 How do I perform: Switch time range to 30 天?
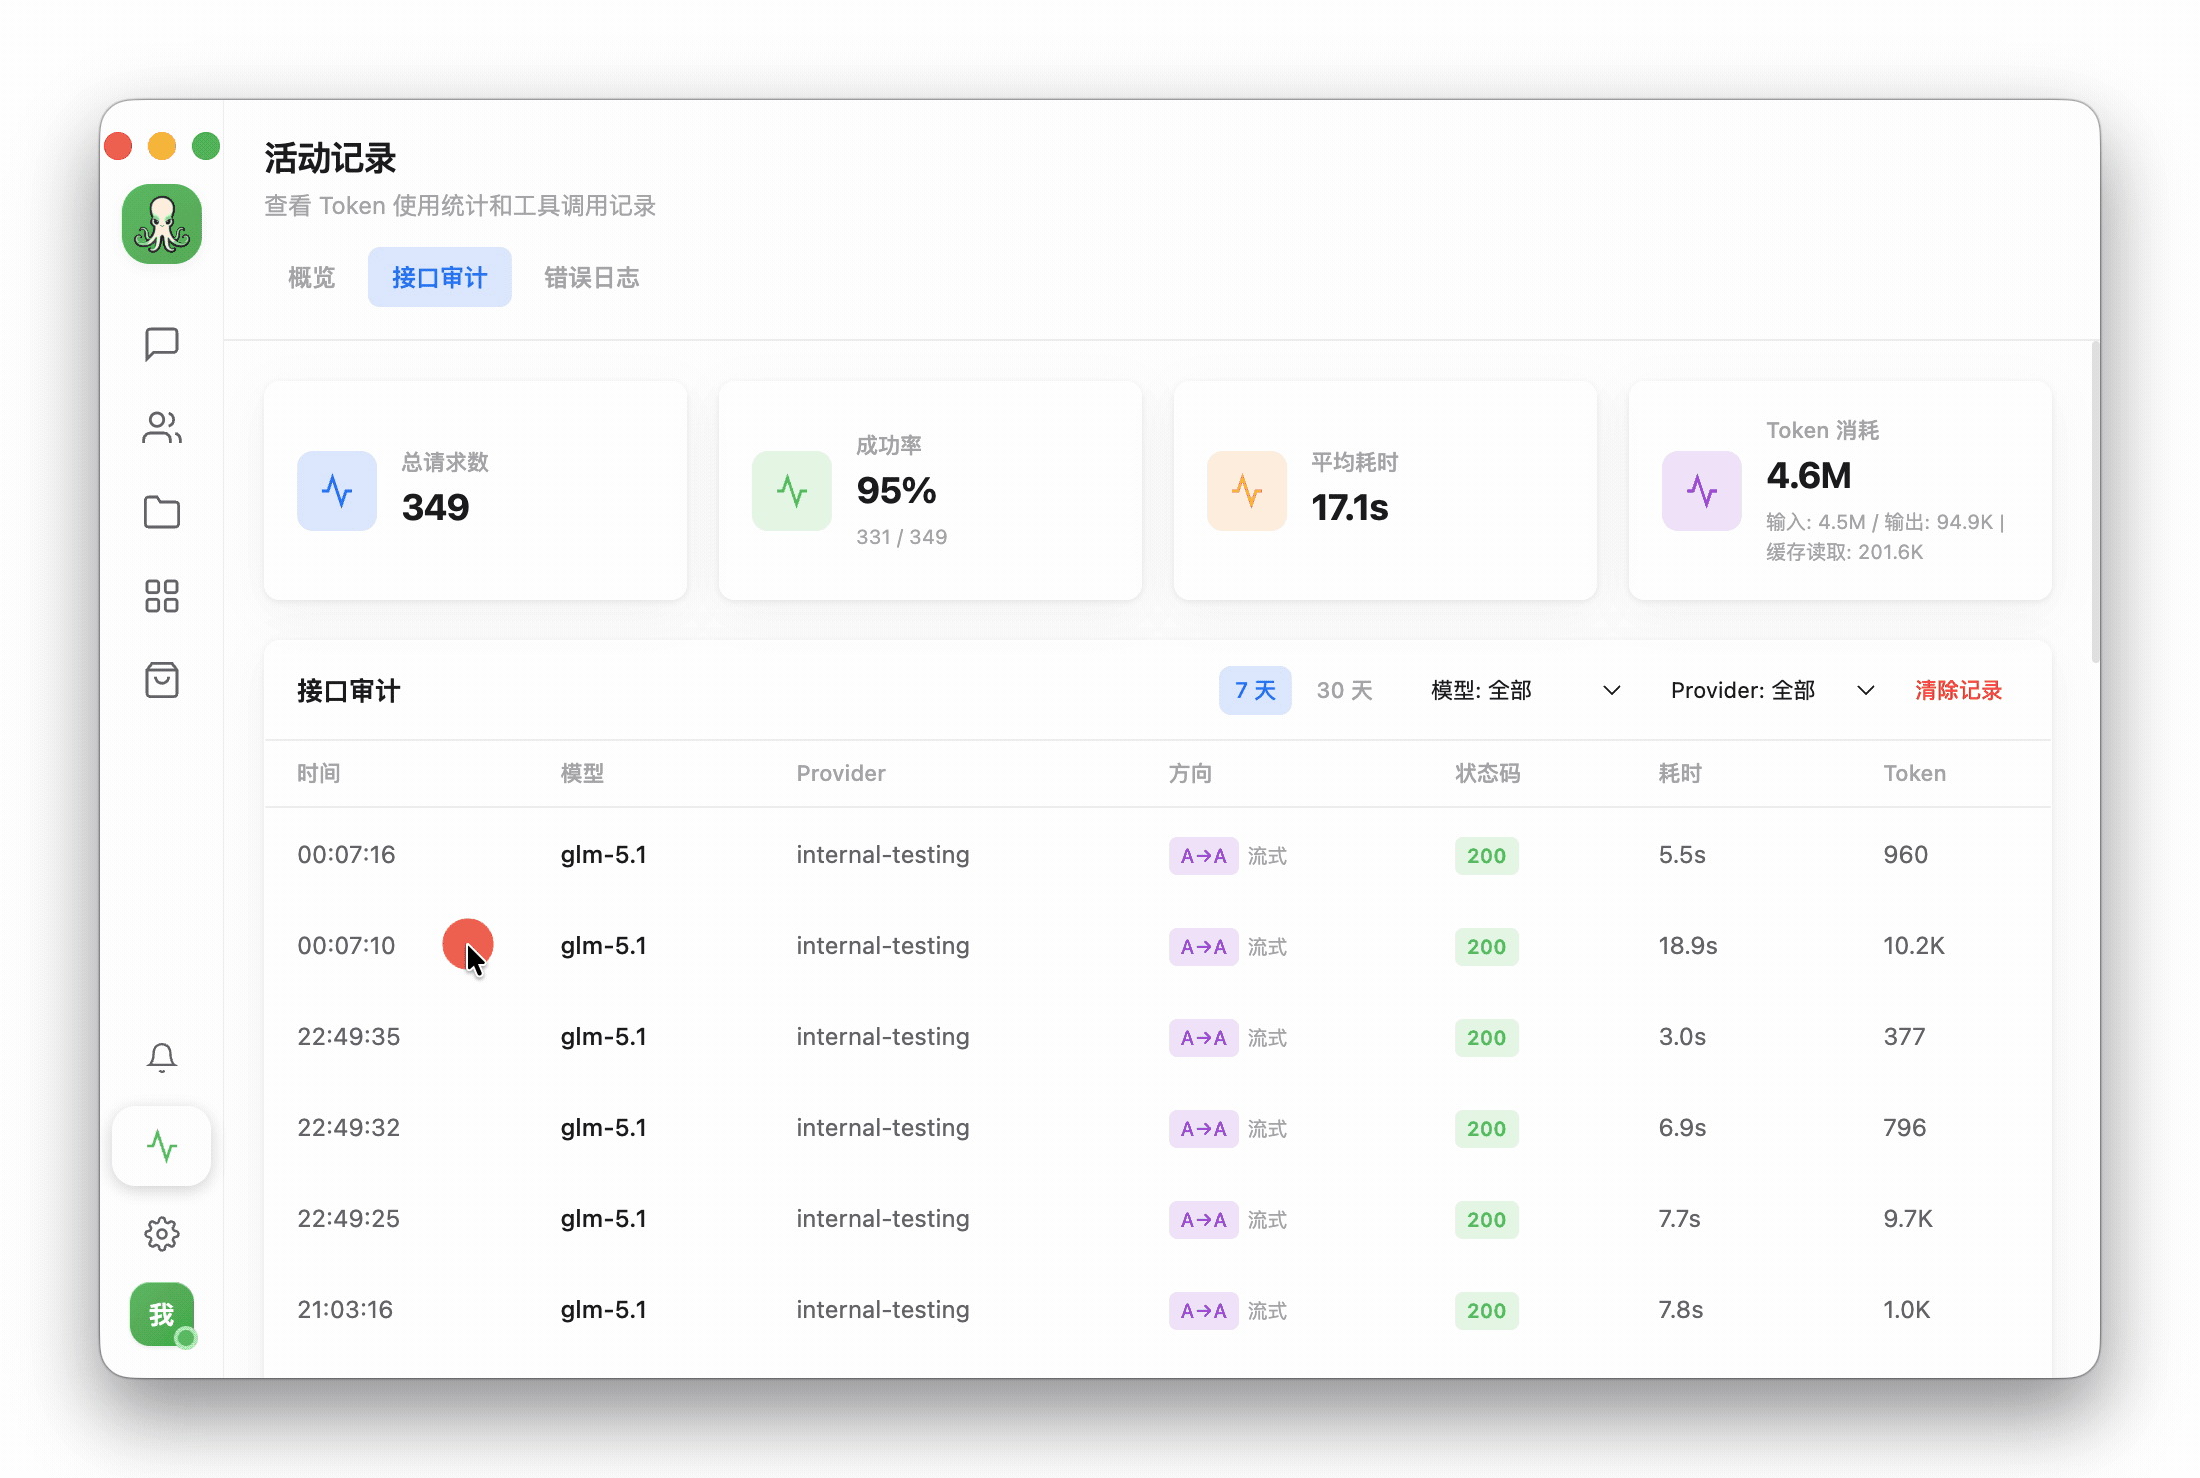(1344, 691)
